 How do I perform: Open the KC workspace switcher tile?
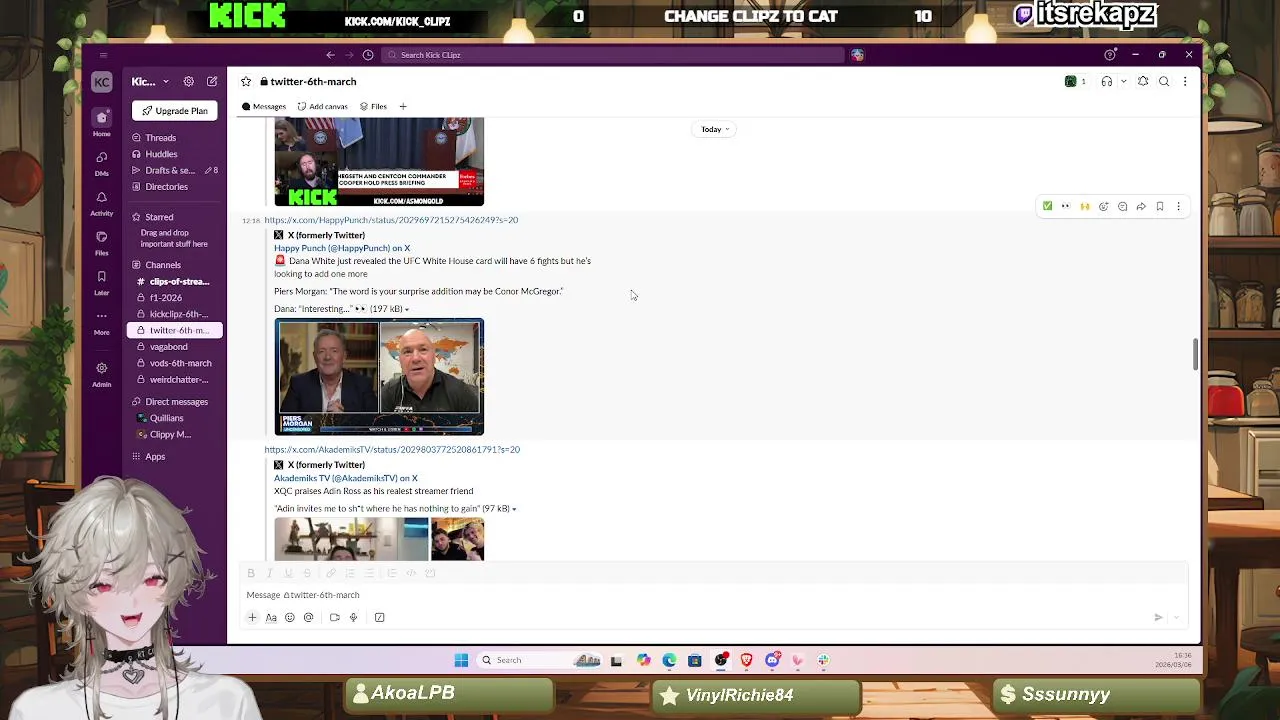click(101, 82)
